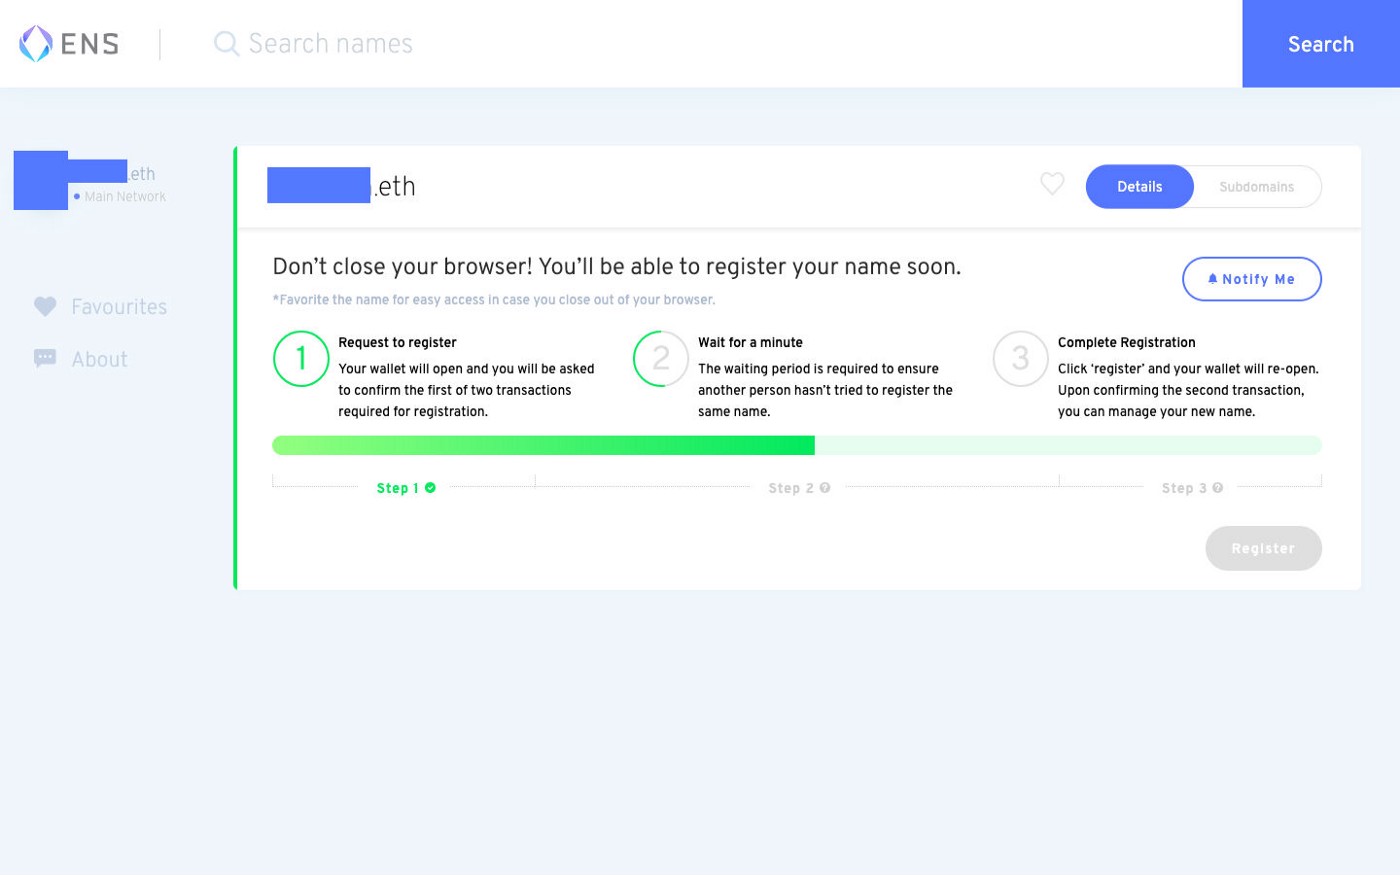Click the Notify Me button
This screenshot has width=1400, height=875.
[1251, 279]
